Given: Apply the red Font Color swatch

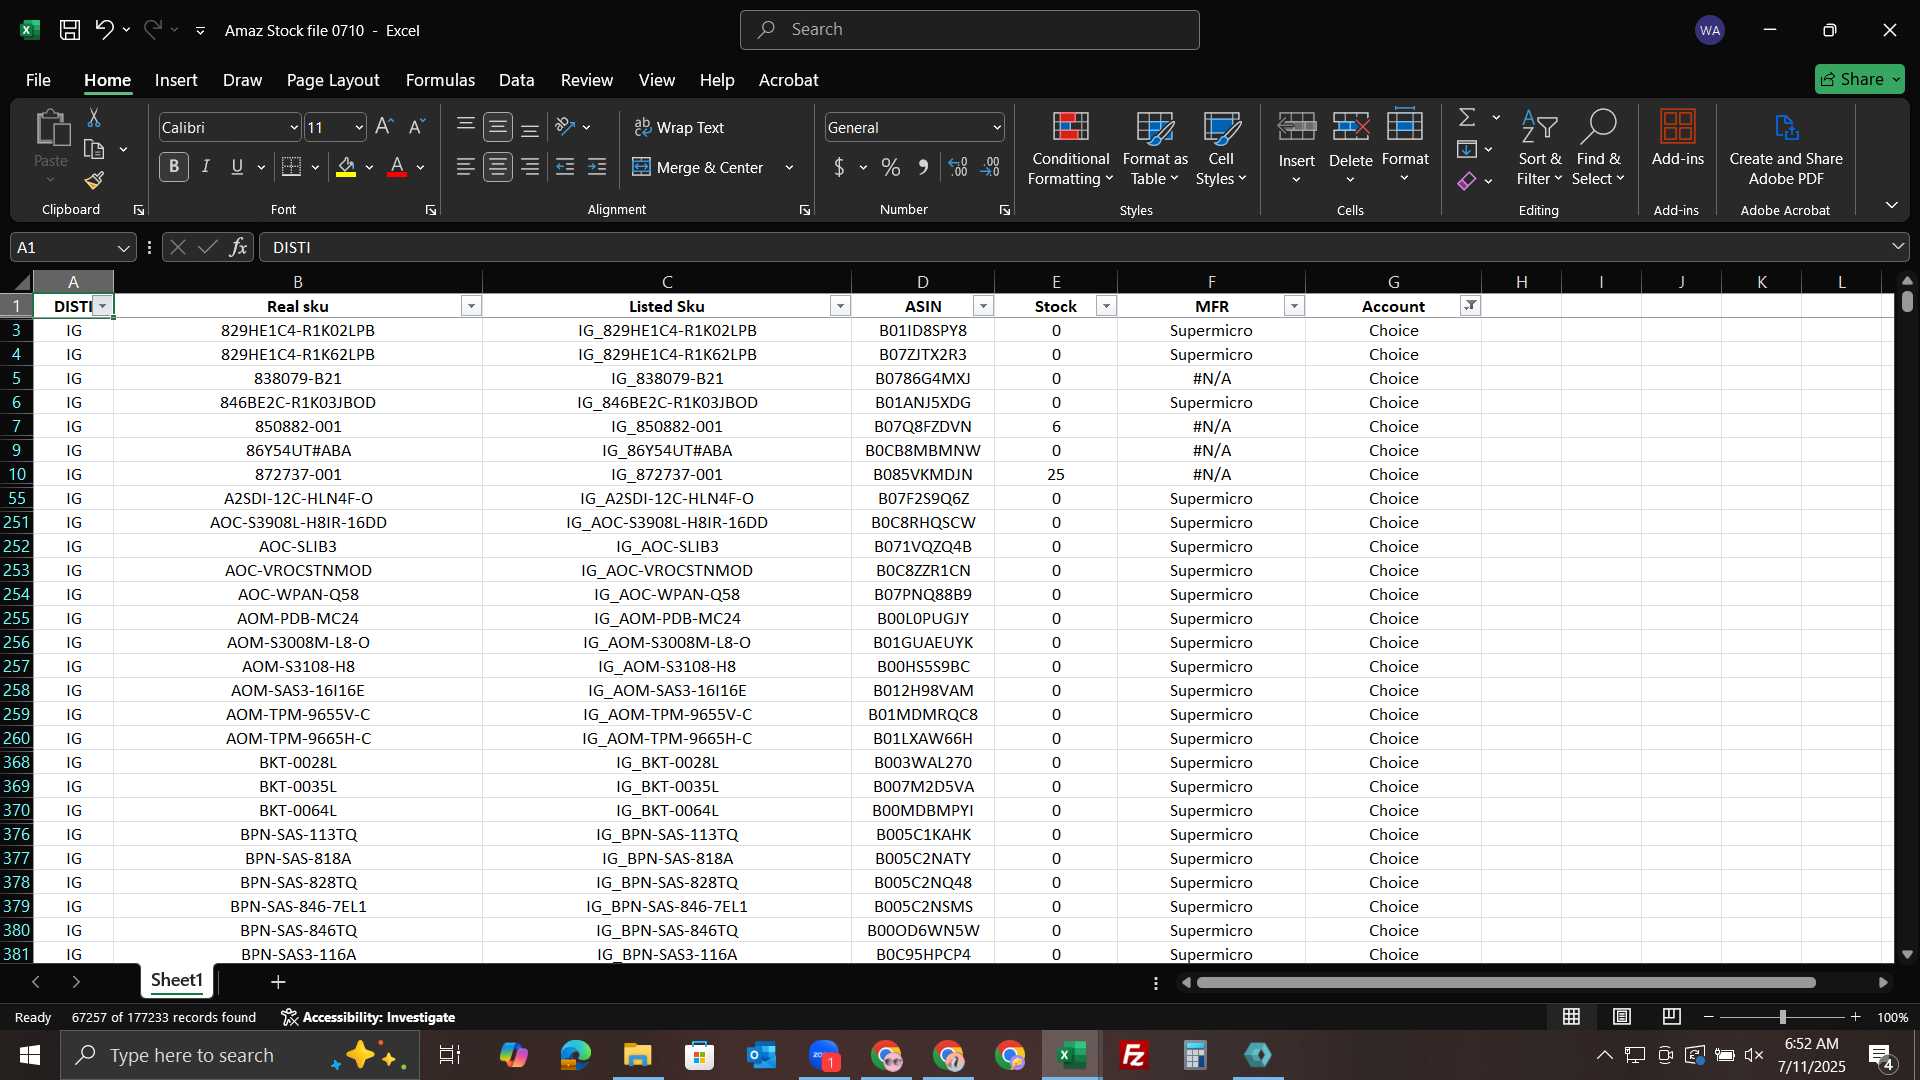Looking at the screenshot, I should pyautogui.click(x=397, y=167).
